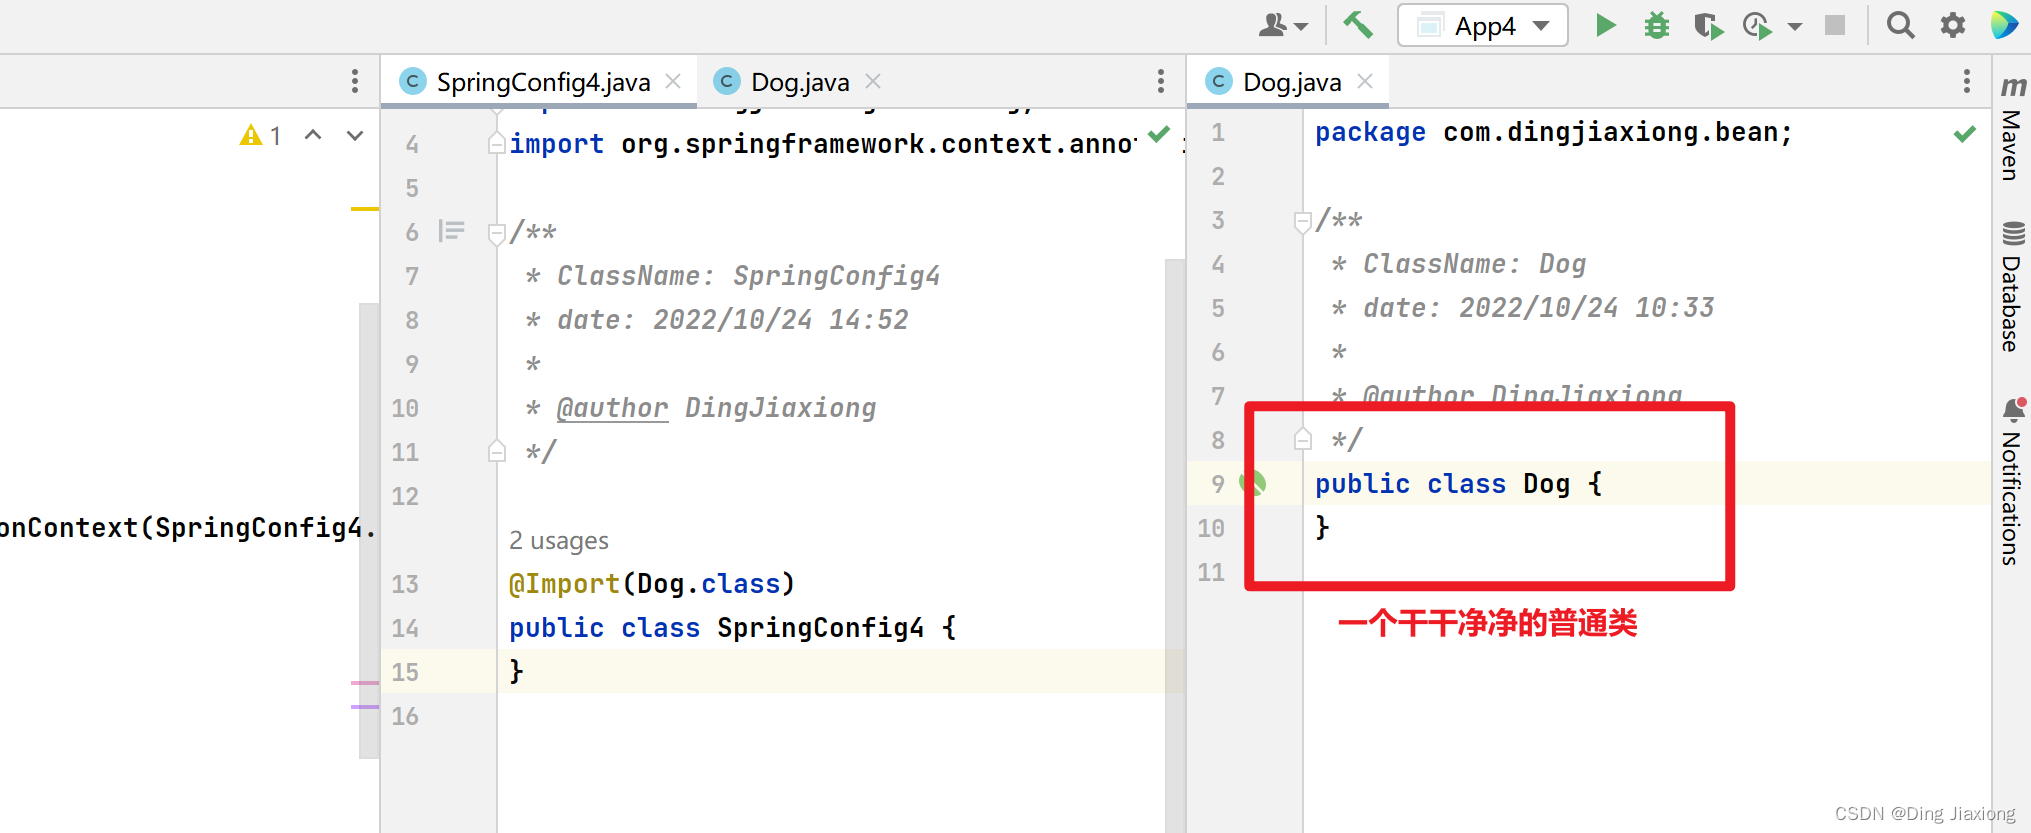Click the "onContext(SpringConfig4." code in left pane

click(x=188, y=528)
